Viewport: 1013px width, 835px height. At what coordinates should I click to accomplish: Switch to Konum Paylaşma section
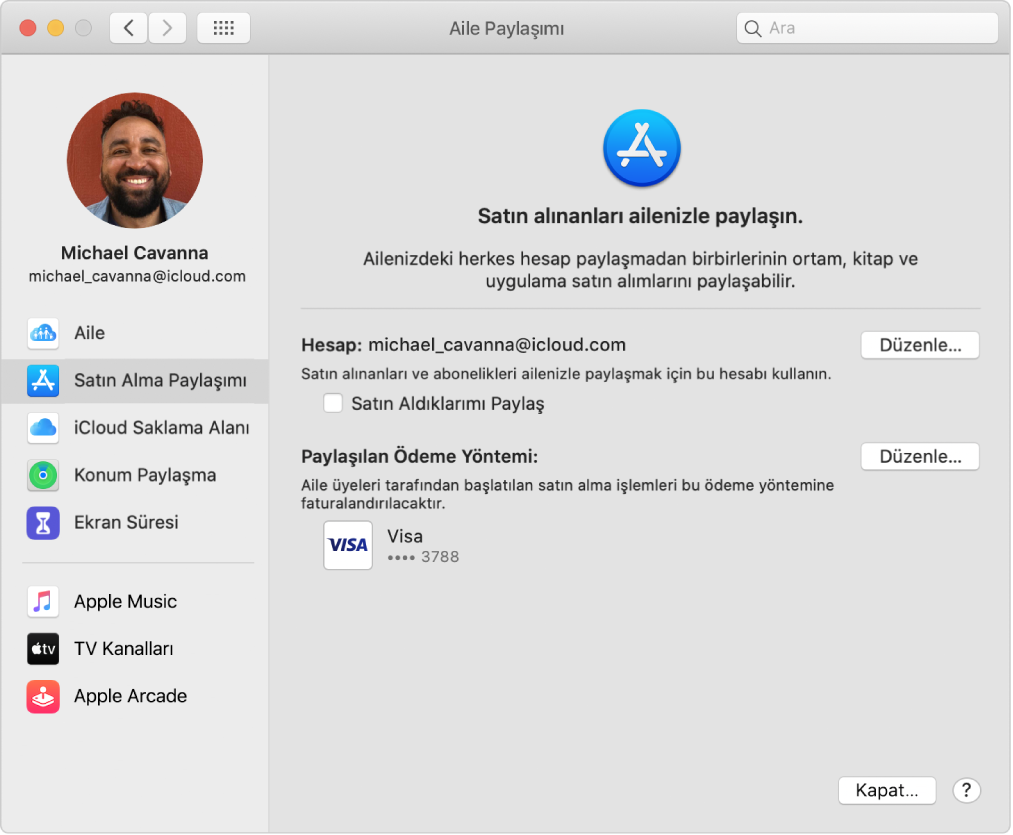pos(135,475)
